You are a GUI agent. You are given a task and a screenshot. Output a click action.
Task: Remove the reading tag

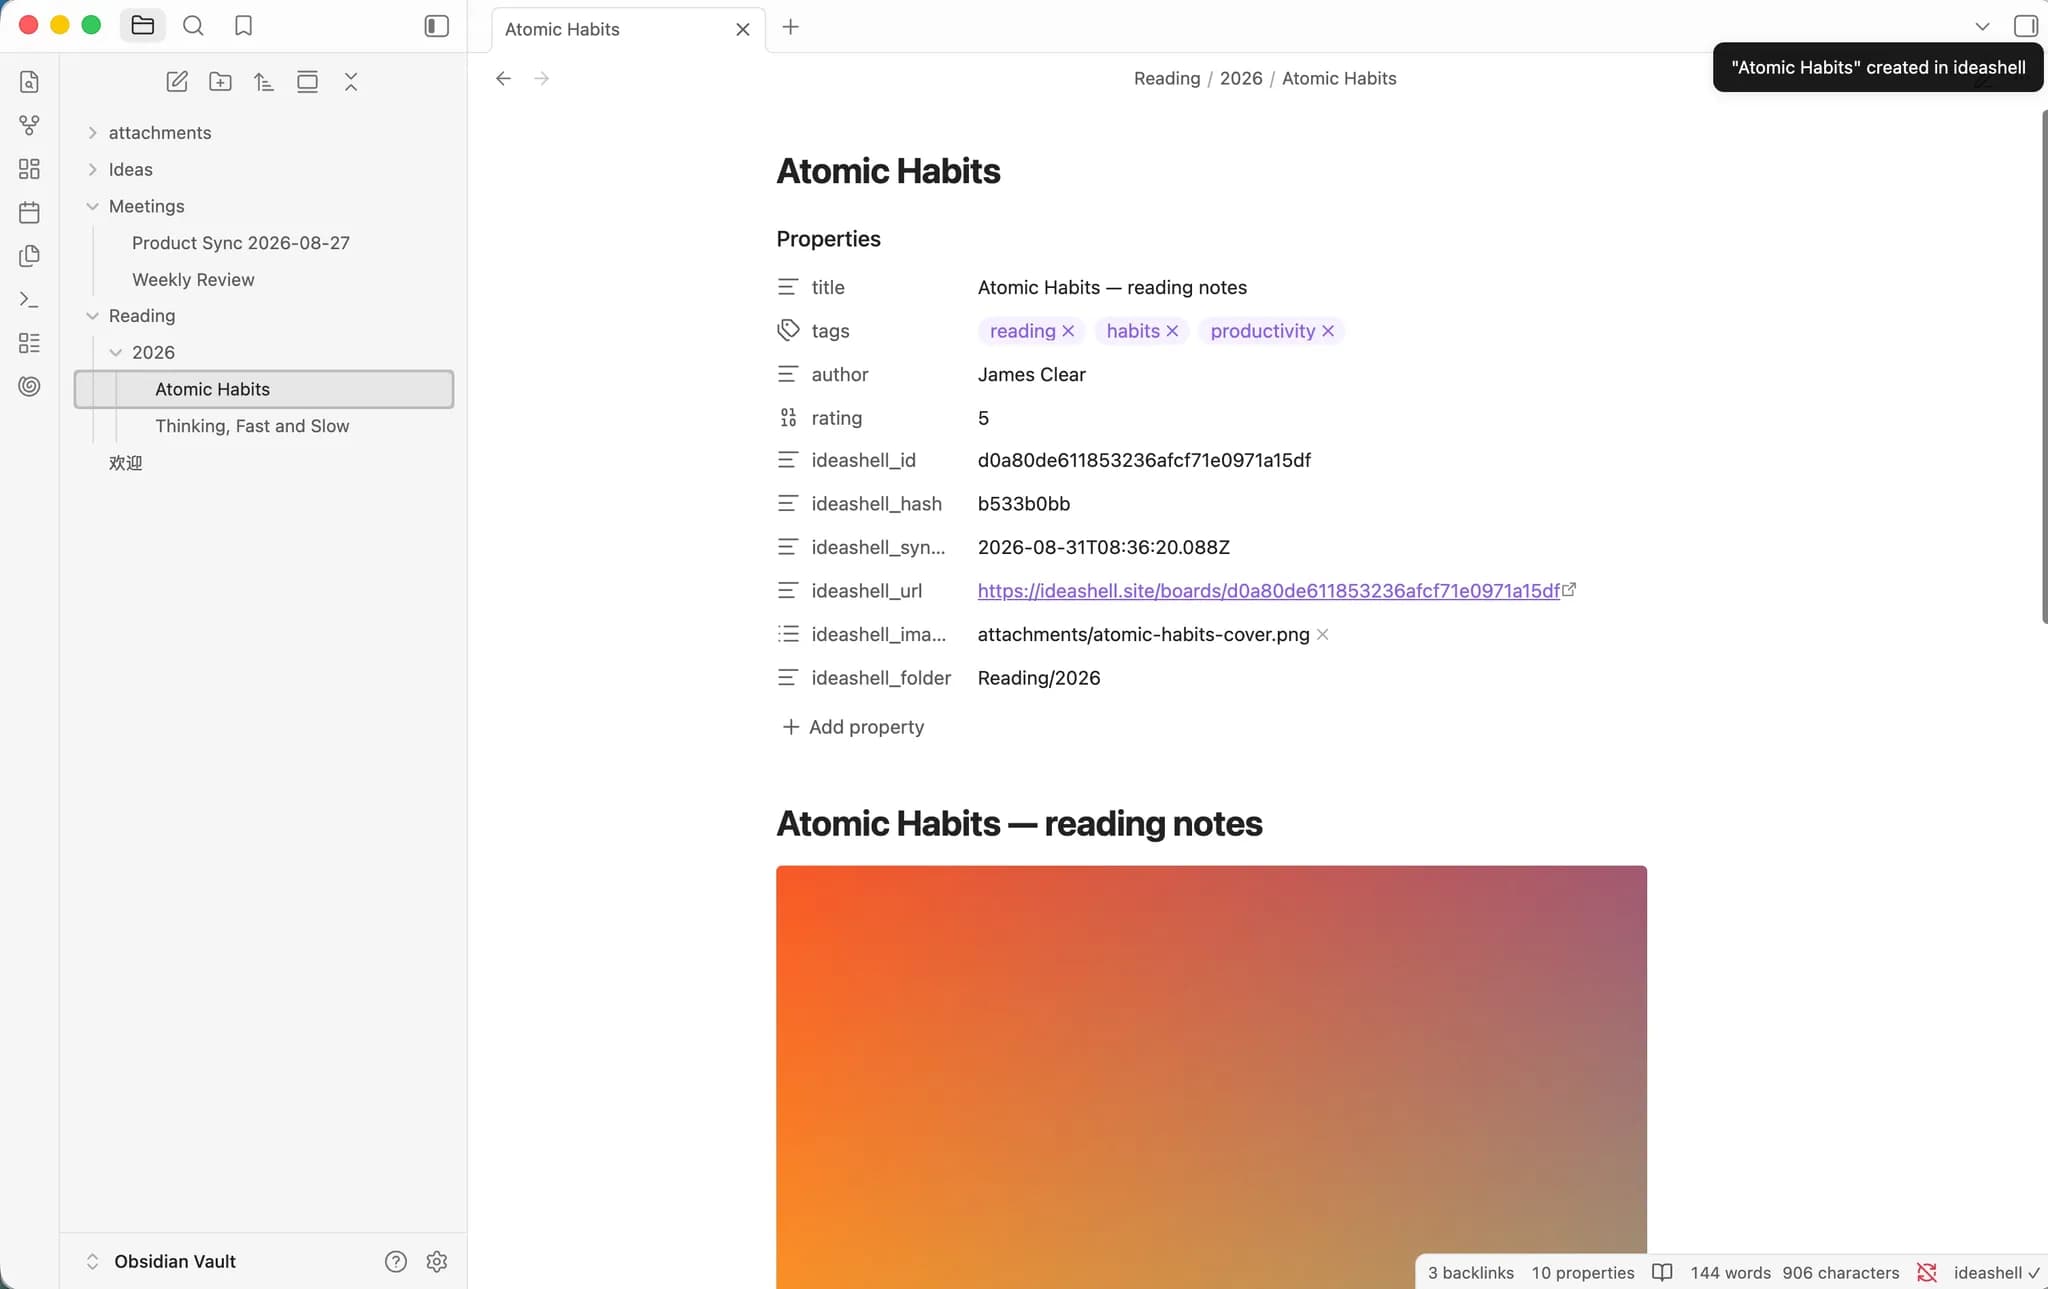[x=1068, y=331]
